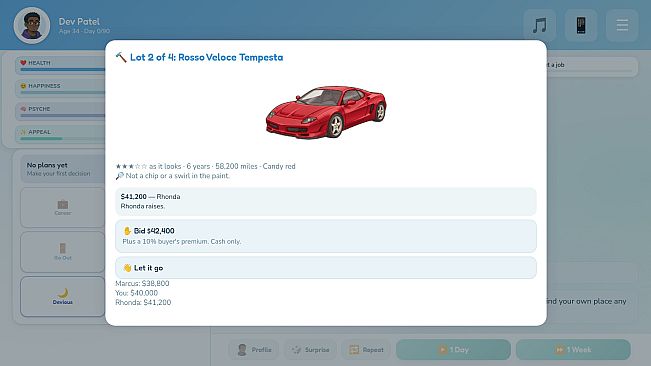The height and width of the screenshot is (366, 651).
Task: Click the No plans yet card
Action: pyautogui.click(x=62, y=169)
